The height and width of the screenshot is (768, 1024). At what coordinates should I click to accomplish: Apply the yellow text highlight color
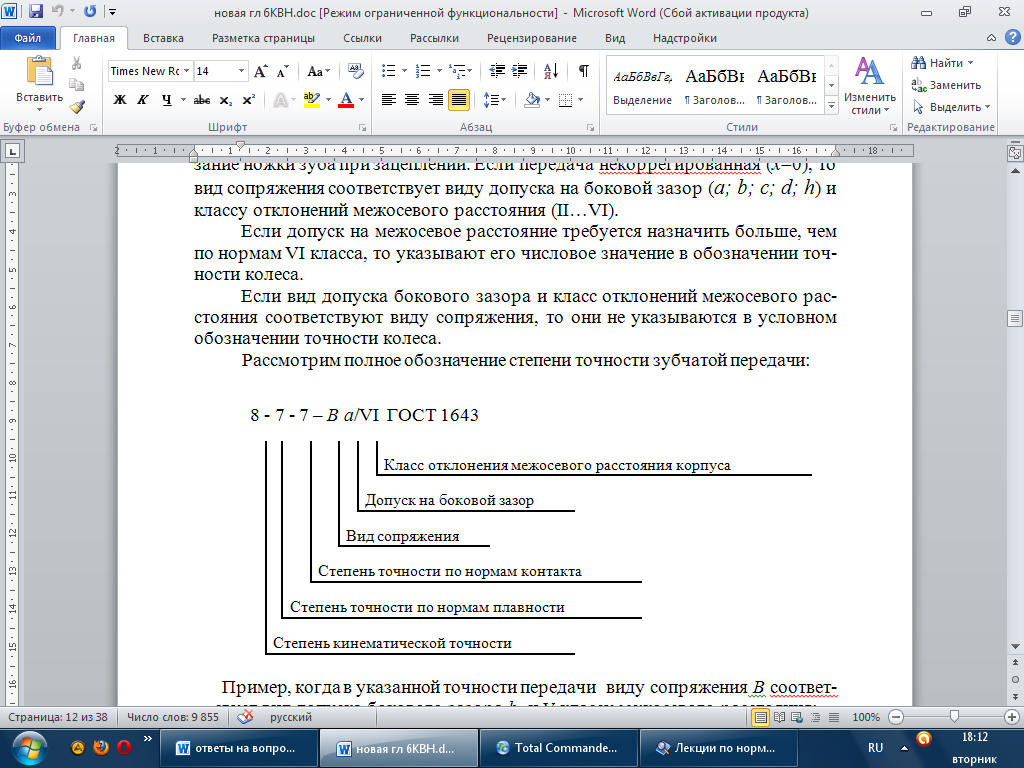pos(312,100)
